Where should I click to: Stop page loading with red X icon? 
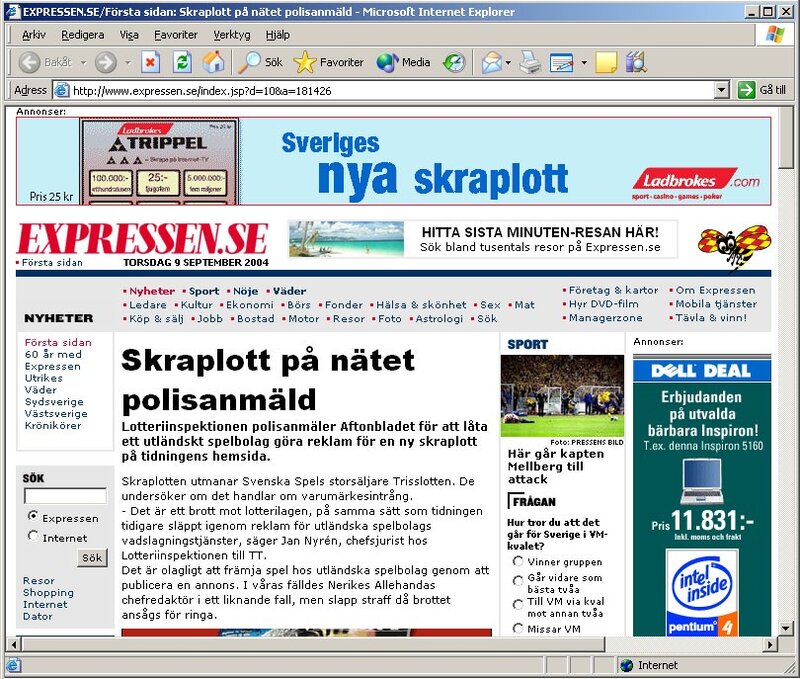pos(150,63)
